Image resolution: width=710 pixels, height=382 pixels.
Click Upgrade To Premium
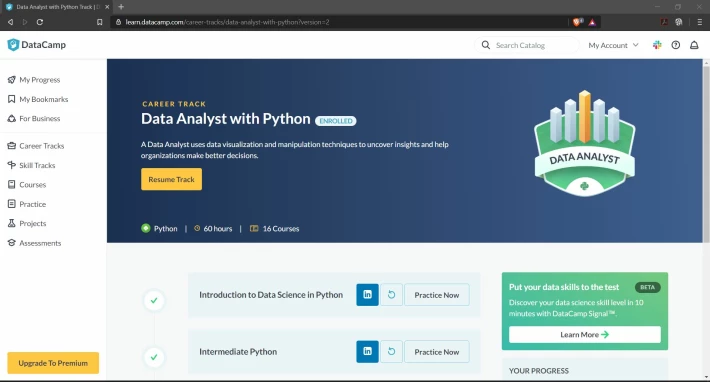point(53,363)
